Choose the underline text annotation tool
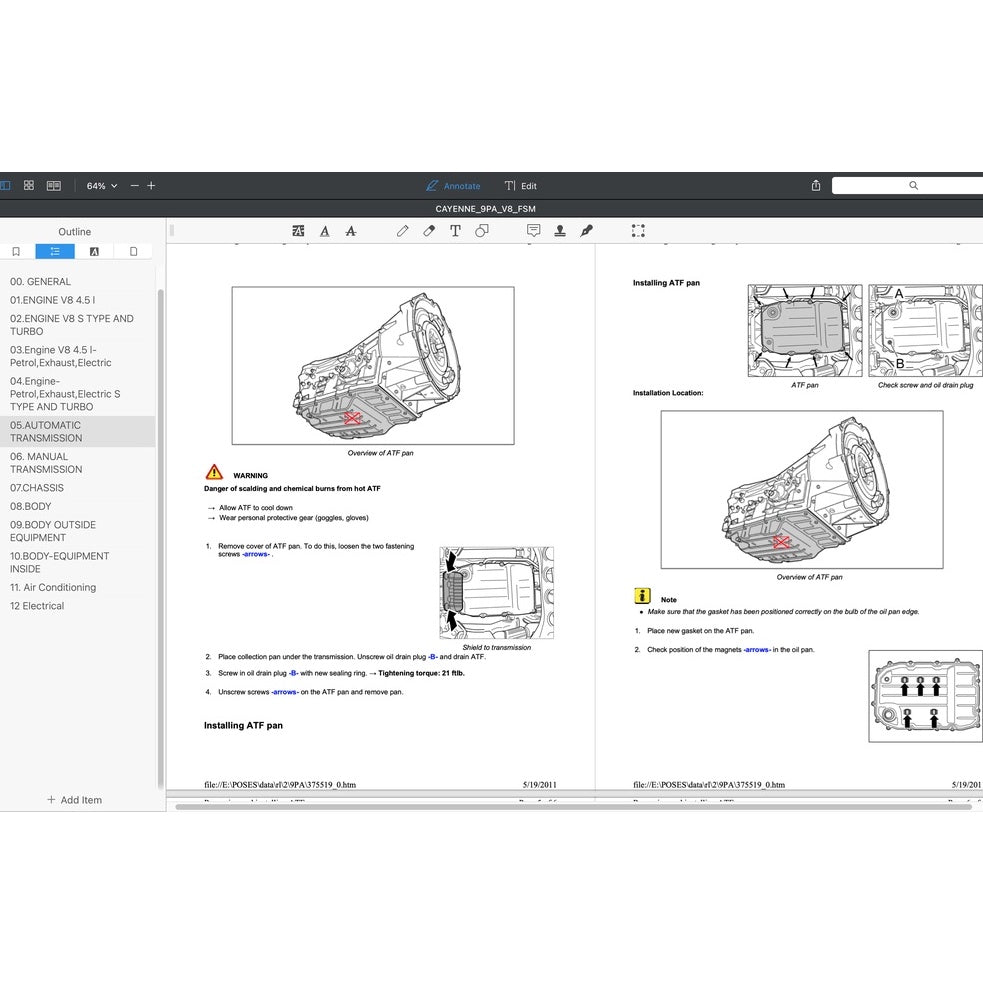Viewport: 983px width, 983px height. (324, 231)
